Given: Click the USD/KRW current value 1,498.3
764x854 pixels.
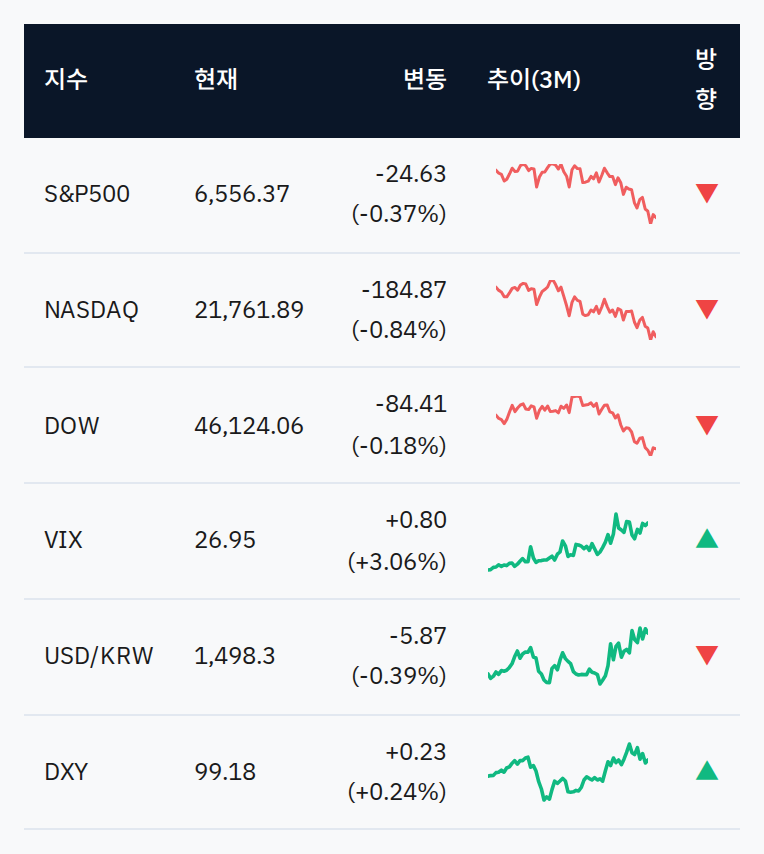Looking at the screenshot, I should pos(235,656).
